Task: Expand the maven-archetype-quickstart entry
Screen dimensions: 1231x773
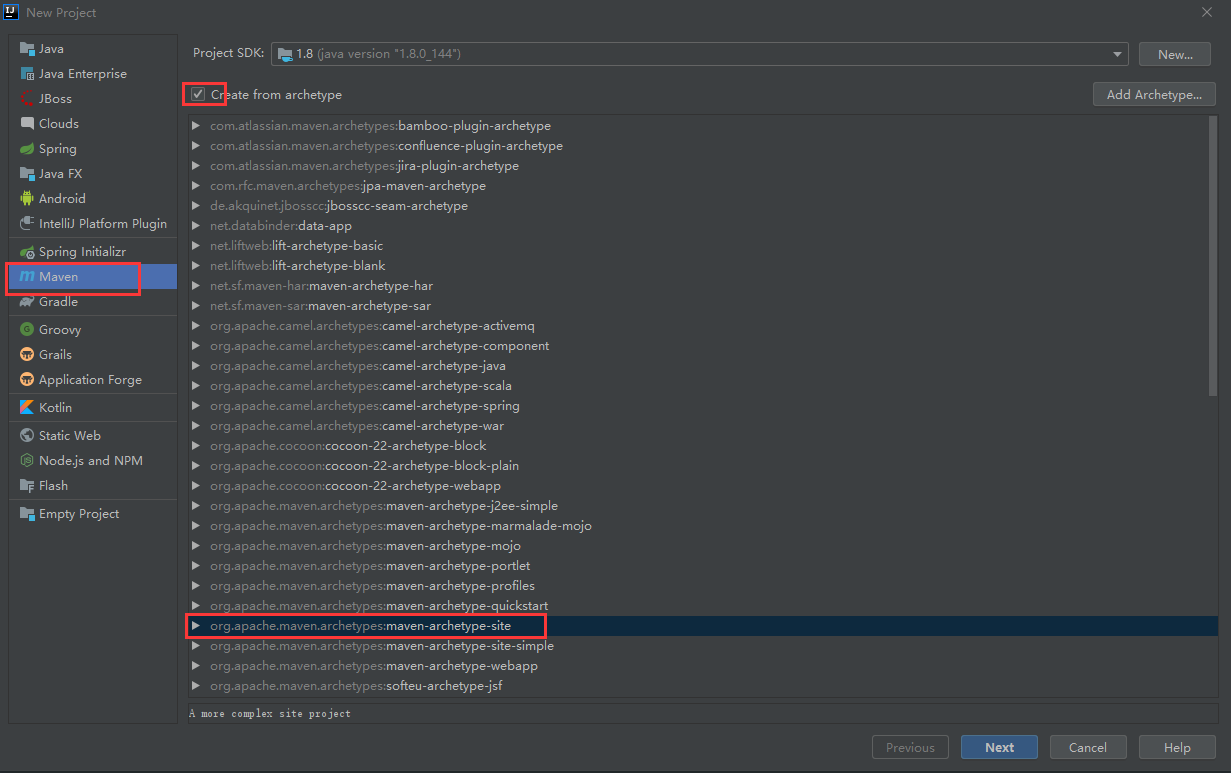Action: (x=196, y=606)
